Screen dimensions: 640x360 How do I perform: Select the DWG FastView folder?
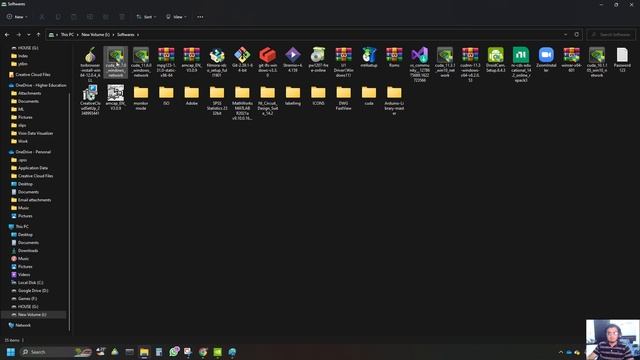point(343,98)
